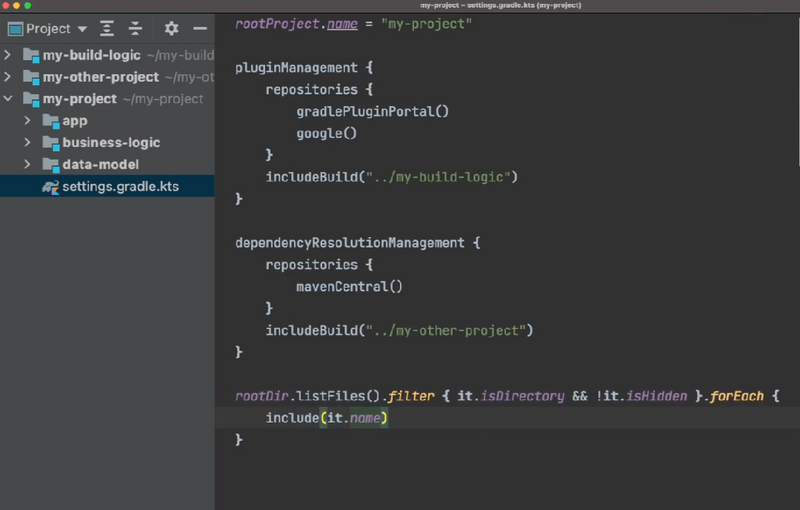Click google() repository call
This screenshot has height=510, width=800.
327,134
